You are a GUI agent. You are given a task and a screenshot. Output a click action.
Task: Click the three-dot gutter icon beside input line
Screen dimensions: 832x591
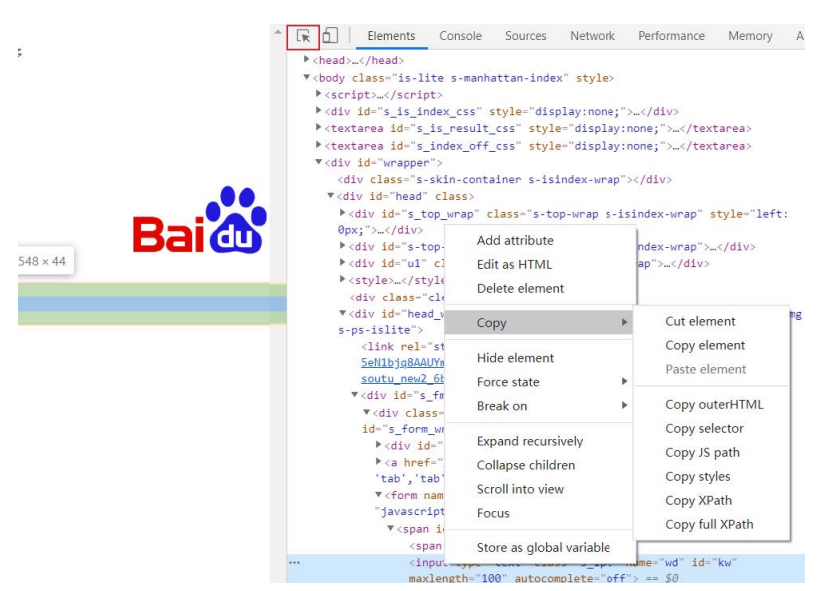click(294, 563)
